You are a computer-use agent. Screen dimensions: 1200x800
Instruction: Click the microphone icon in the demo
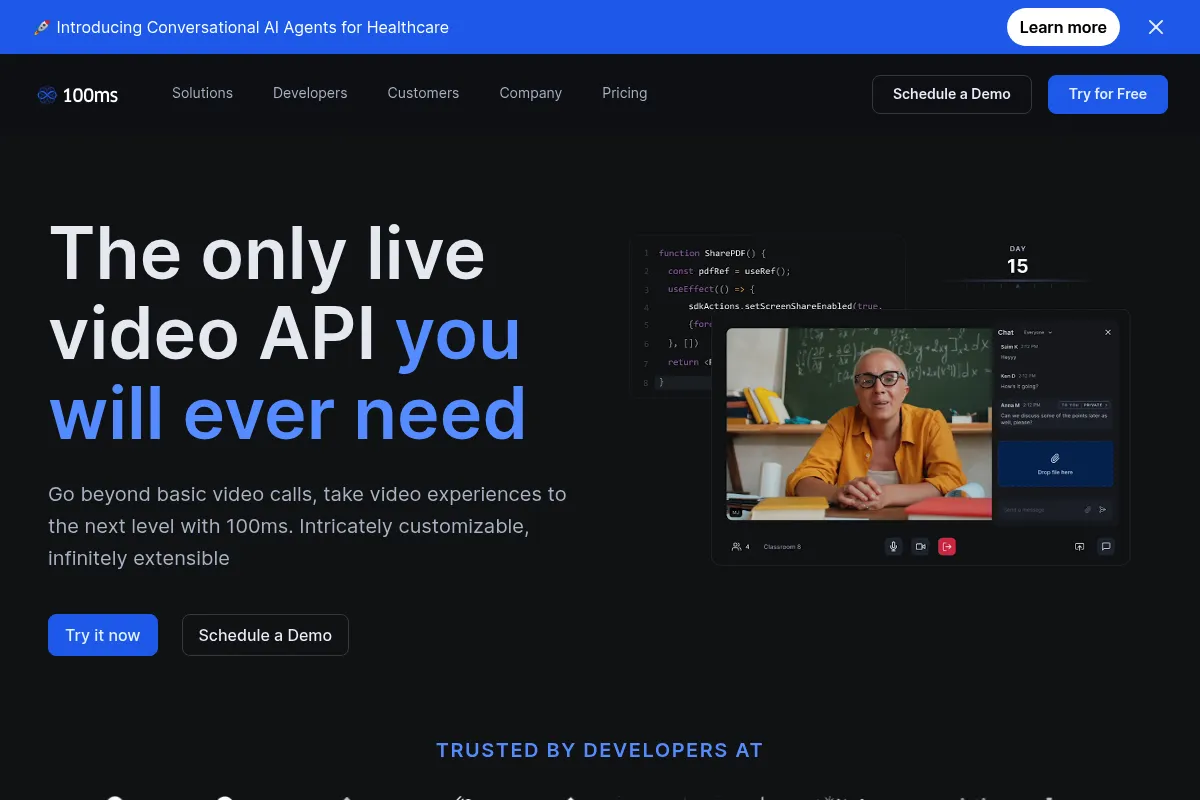pos(894,546)
